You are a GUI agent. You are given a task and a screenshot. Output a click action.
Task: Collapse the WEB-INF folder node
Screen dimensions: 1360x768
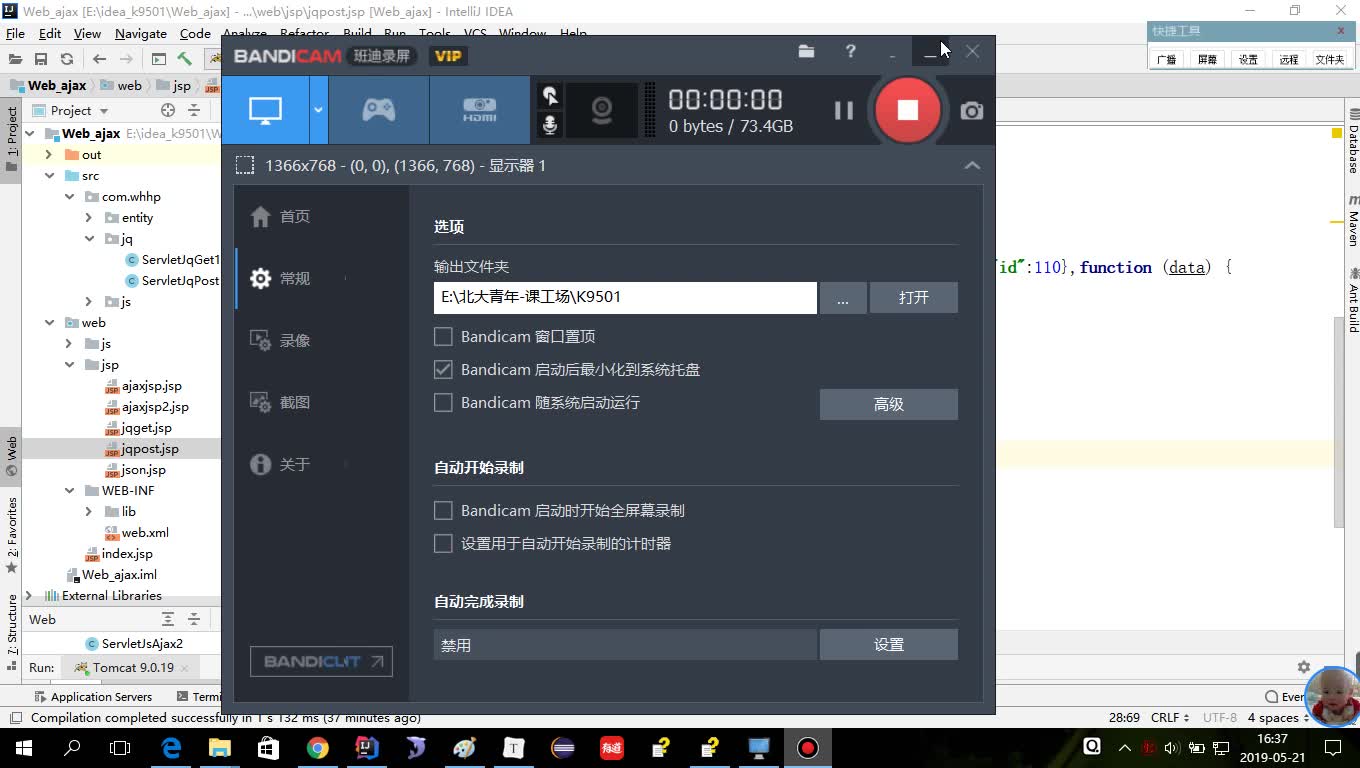(69, 491)
